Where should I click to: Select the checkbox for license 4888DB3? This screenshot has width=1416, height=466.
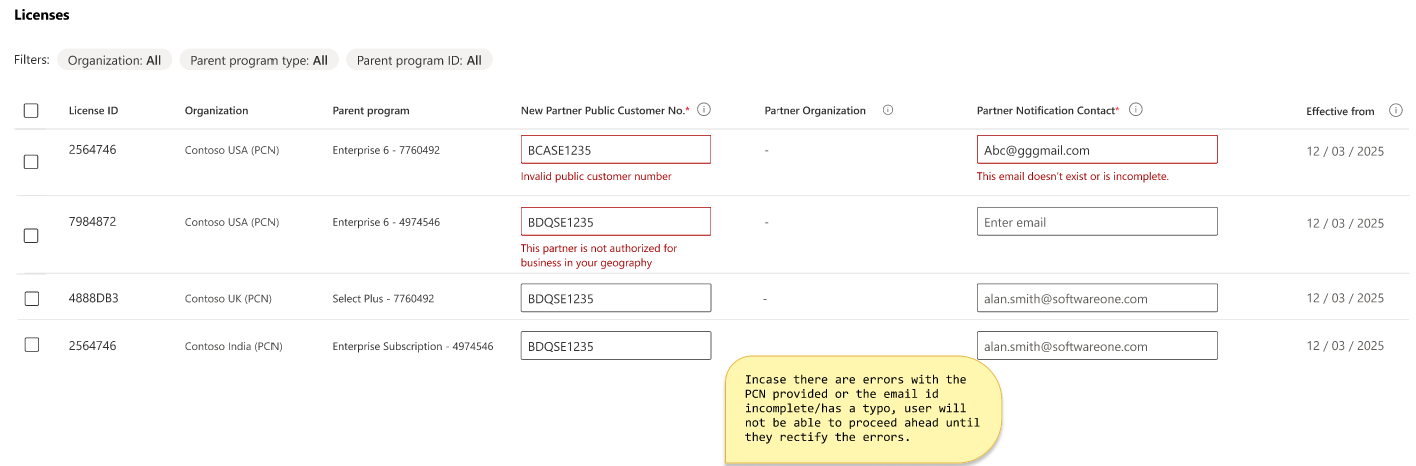point(31,298)
